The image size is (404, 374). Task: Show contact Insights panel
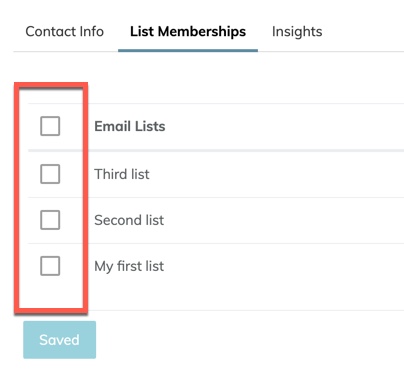297,32
